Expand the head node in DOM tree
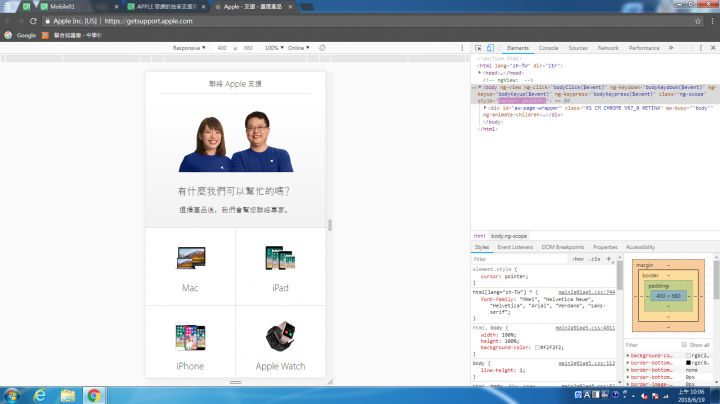Screen dimensions: 720x404 pyautogui.click(x=479, y=73)
